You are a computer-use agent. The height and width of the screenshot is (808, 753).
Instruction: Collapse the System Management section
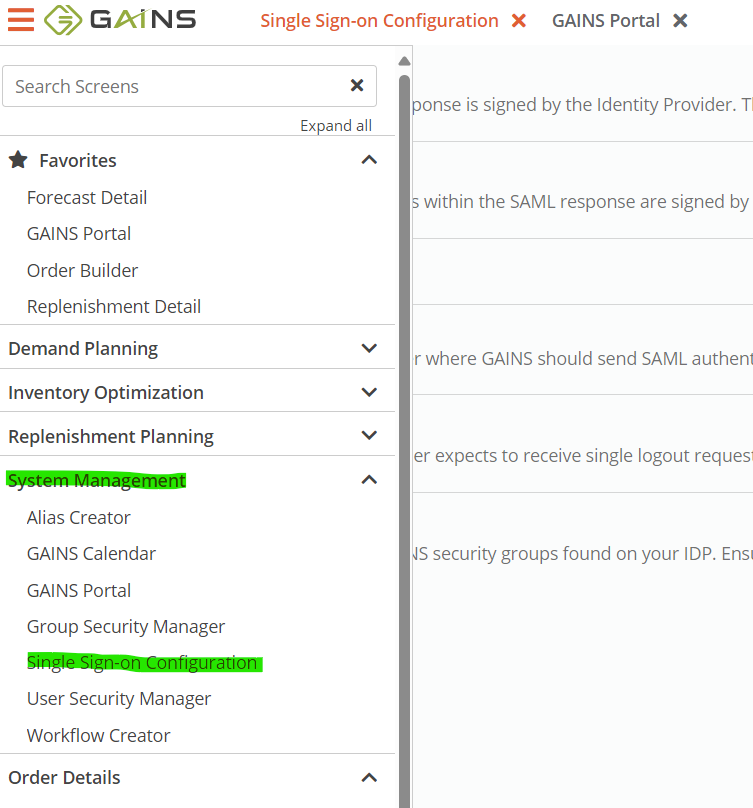pos(369,480)
